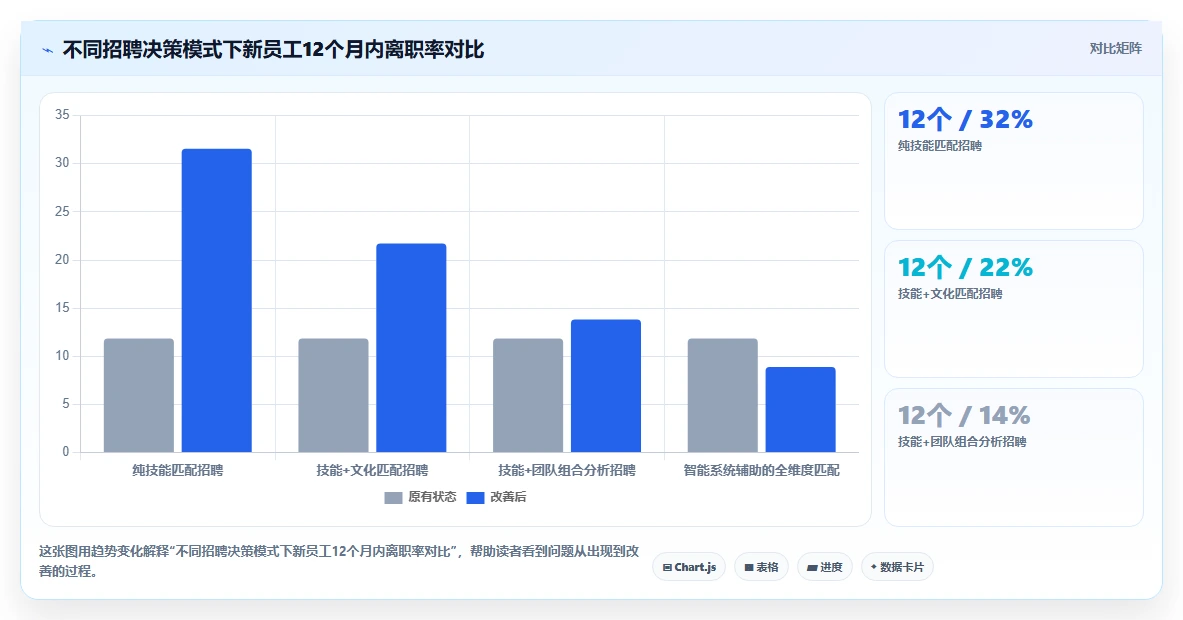Click the star icon in 数据卡片 tag

(874, 566)
